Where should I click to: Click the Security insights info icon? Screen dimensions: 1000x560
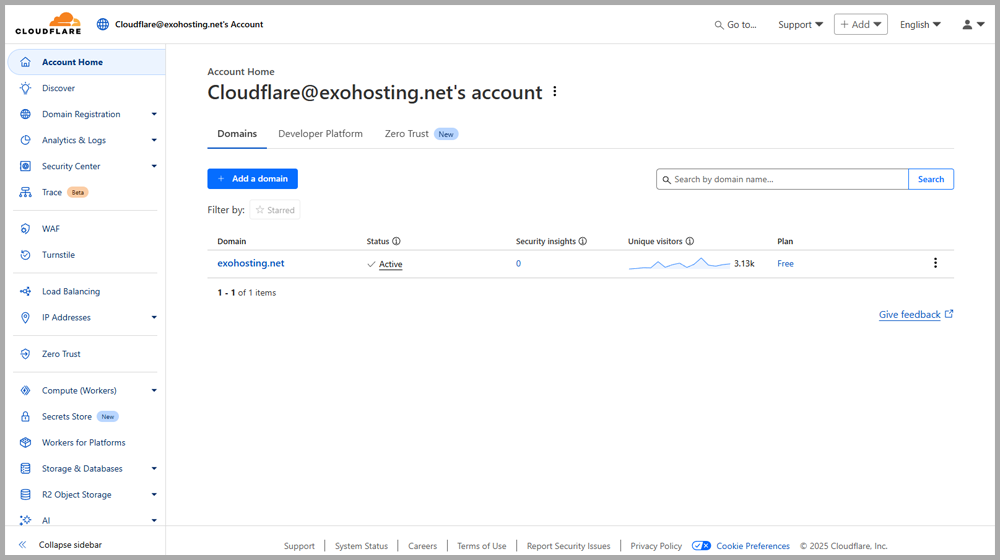pos(583,241)
